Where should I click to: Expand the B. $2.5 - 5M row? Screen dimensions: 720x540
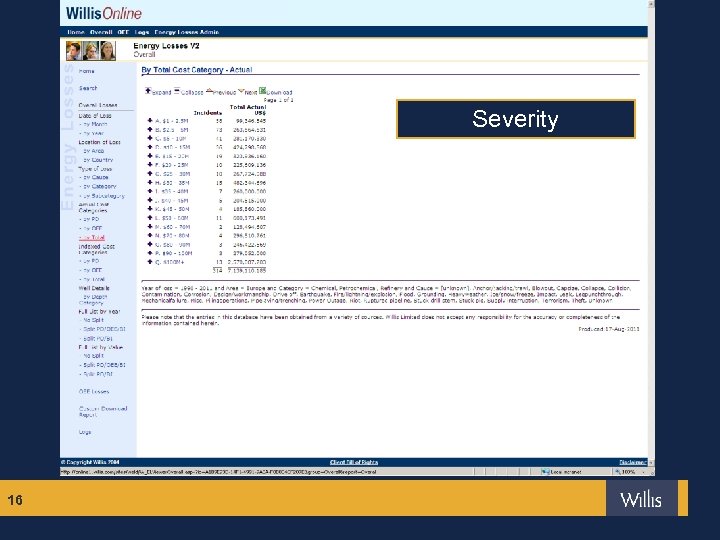(150, 129)
